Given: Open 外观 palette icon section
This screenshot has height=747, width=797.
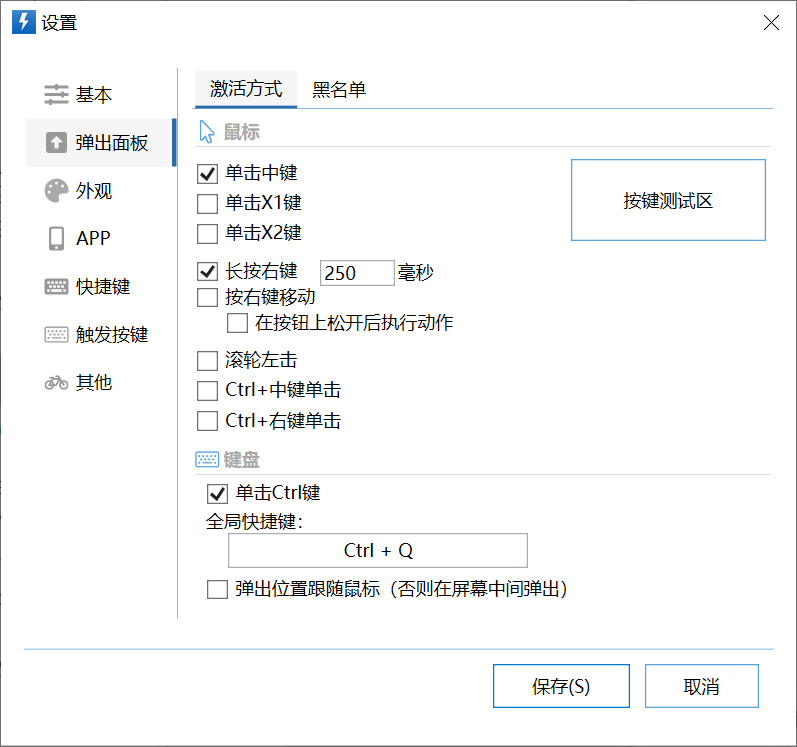Looking at the screenshot, I should [x=56, y=191].
